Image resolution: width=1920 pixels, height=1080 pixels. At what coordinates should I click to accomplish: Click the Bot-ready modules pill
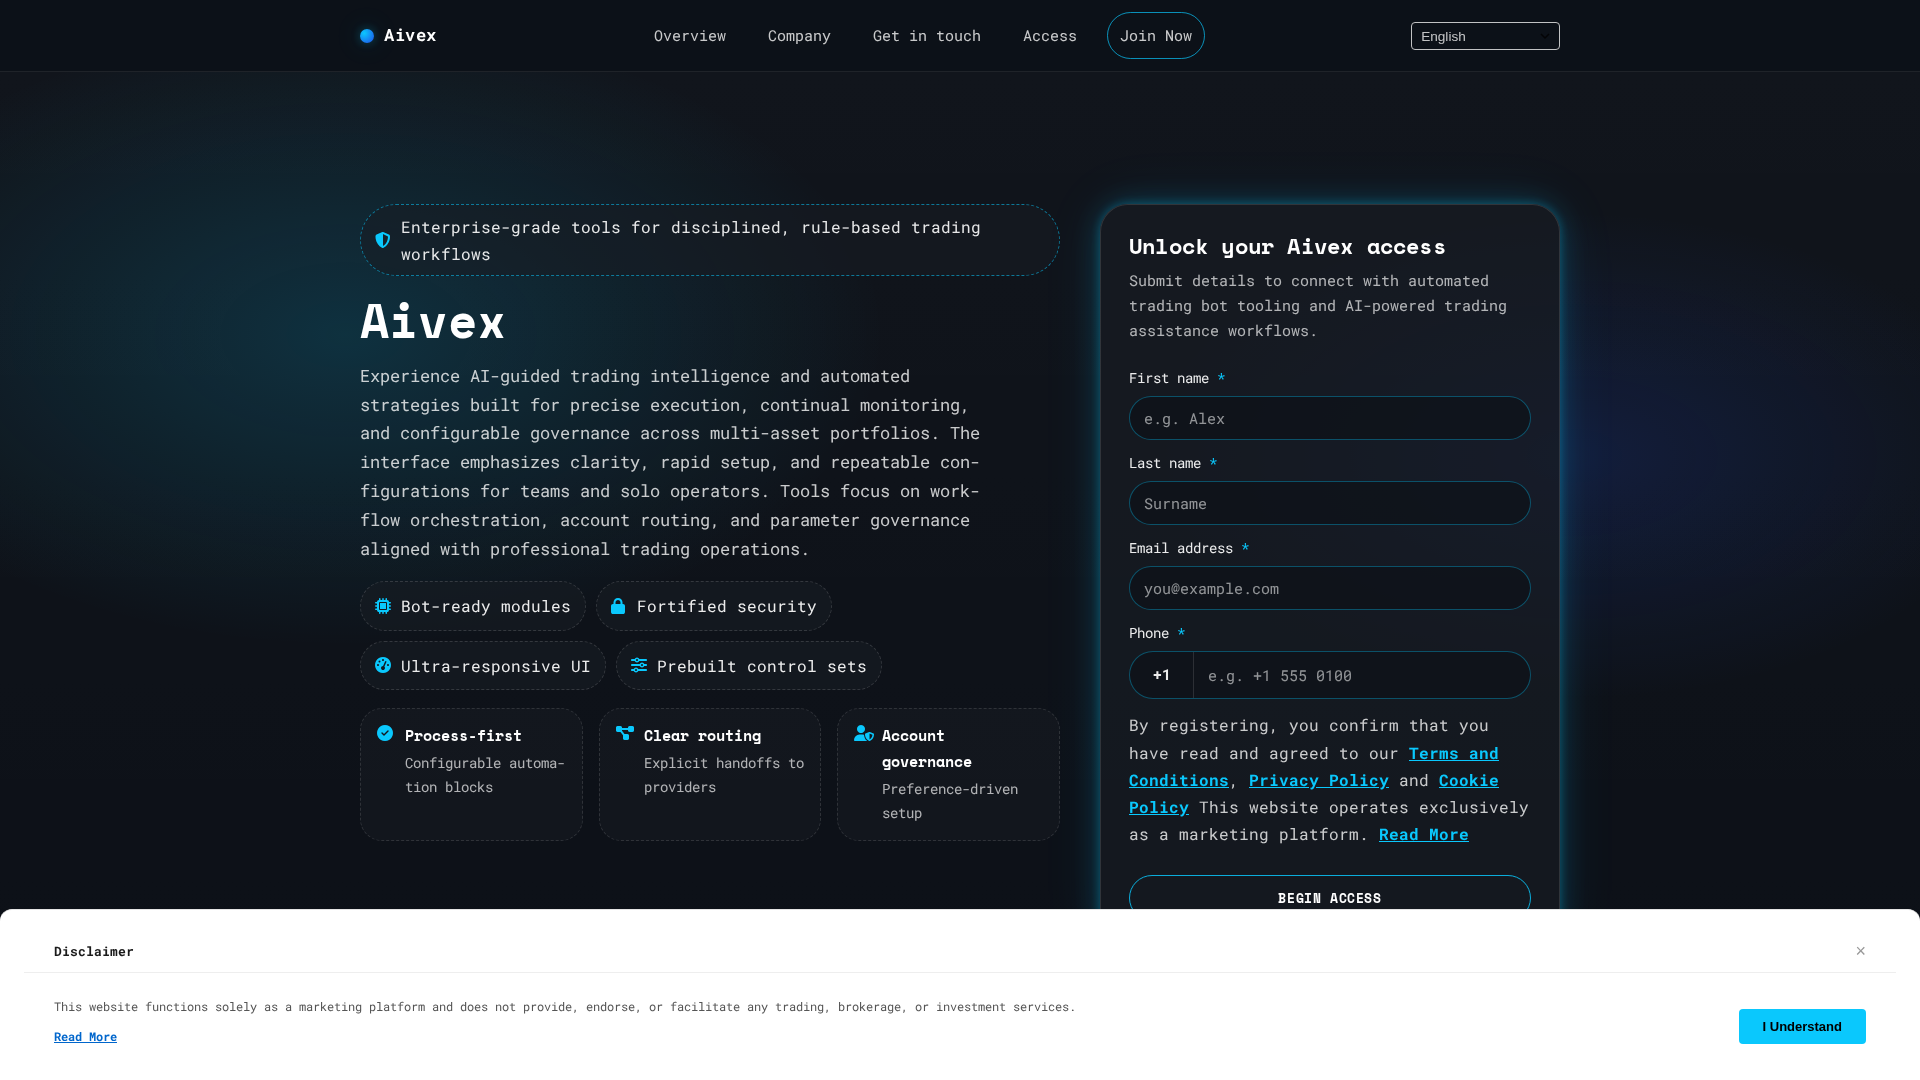pyautogui.click(x=473, y=606)
